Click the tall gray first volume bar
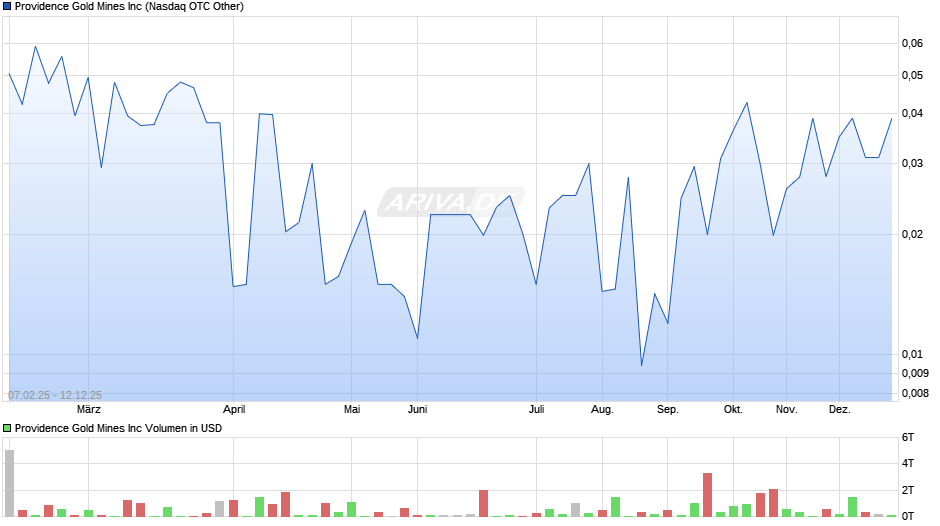This screenshot has width=940, height=526. click(x=9, y=483)
